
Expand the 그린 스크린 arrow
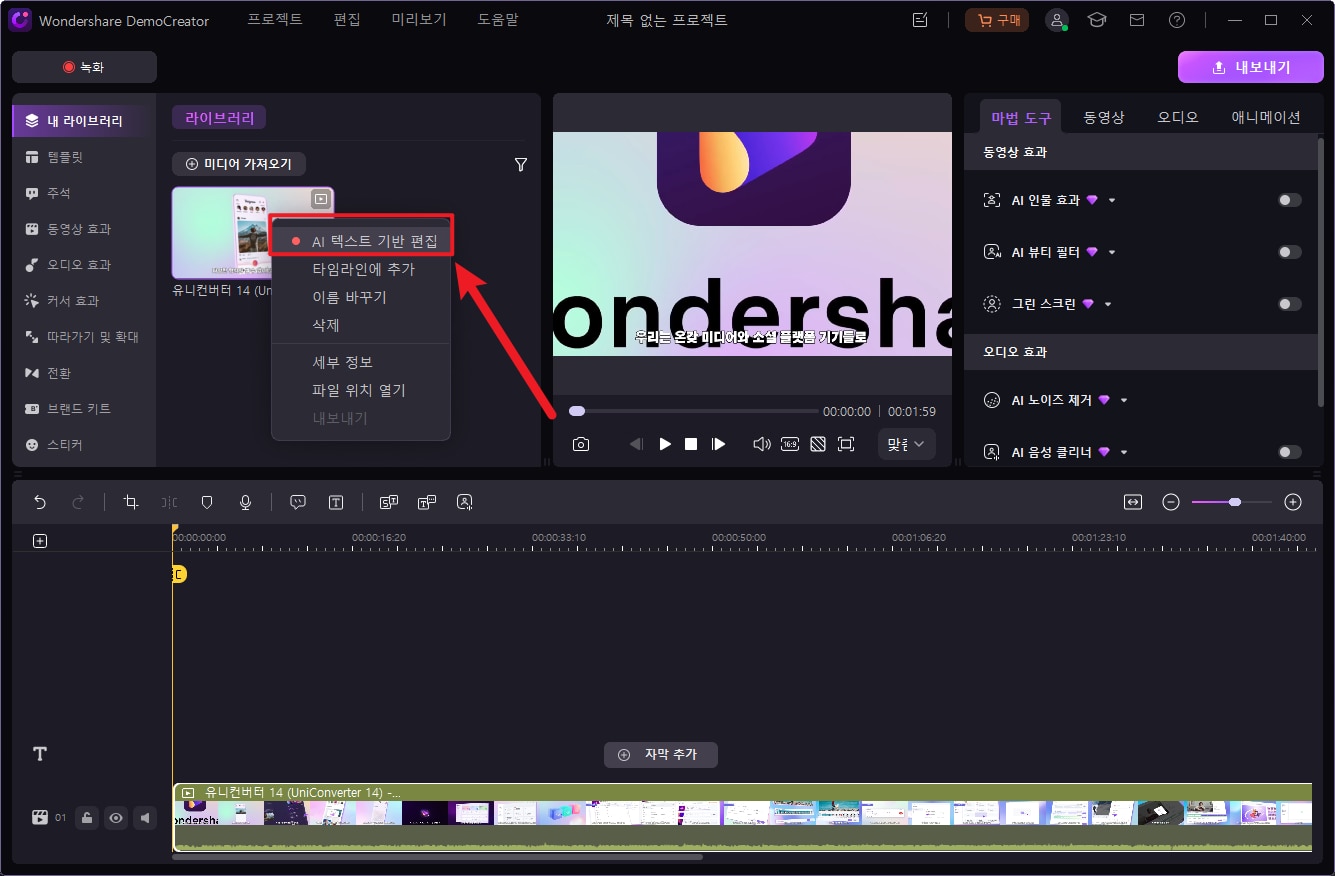(1108, 305)
